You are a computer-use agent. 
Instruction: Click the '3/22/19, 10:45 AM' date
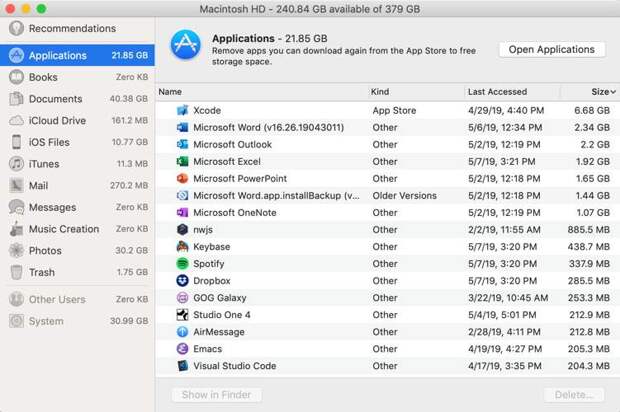point(508,298)
